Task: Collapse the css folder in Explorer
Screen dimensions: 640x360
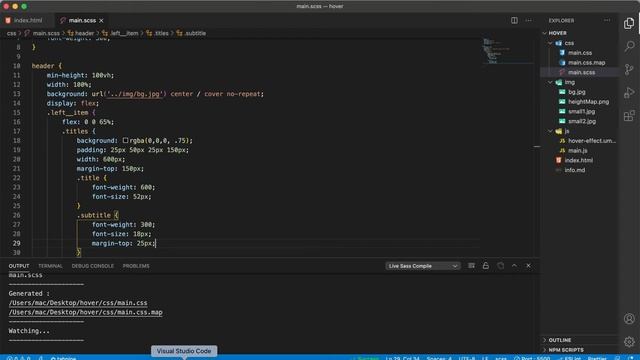Action: [x=569, y=43]
